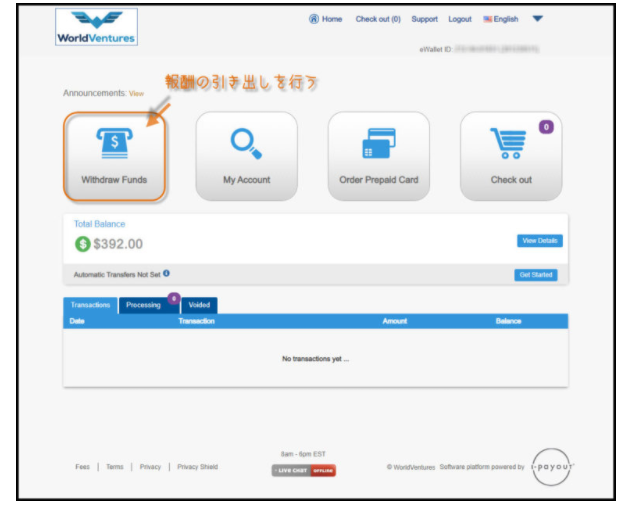Open the My Account magnifier tile
This screenshot has height=506, width=628.
[246, 156]
